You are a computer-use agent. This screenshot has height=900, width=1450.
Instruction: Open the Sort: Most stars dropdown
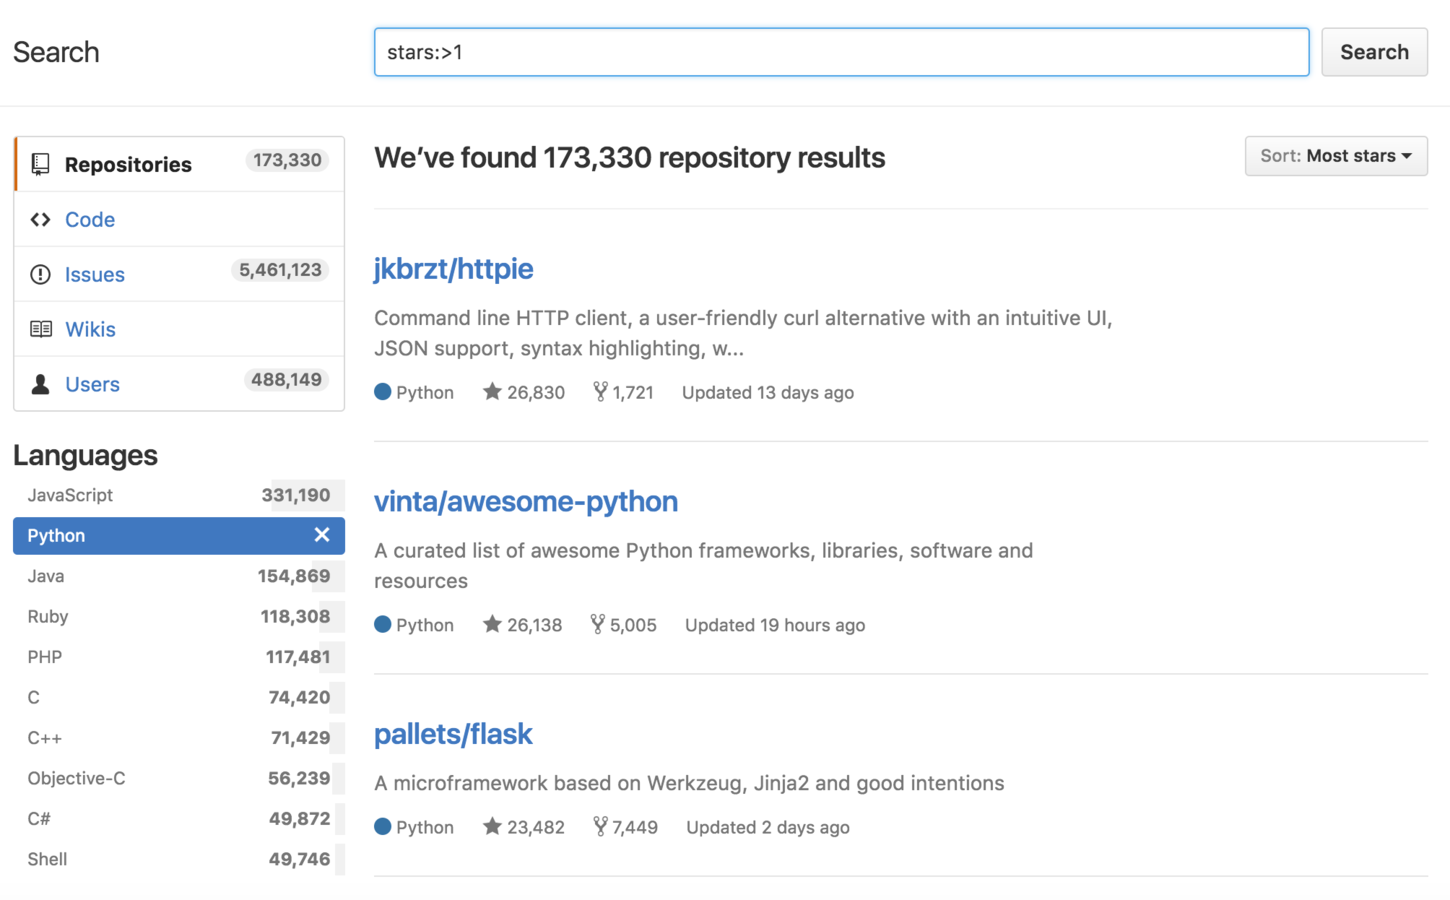pyautogui.click(x=1336, y=156)
